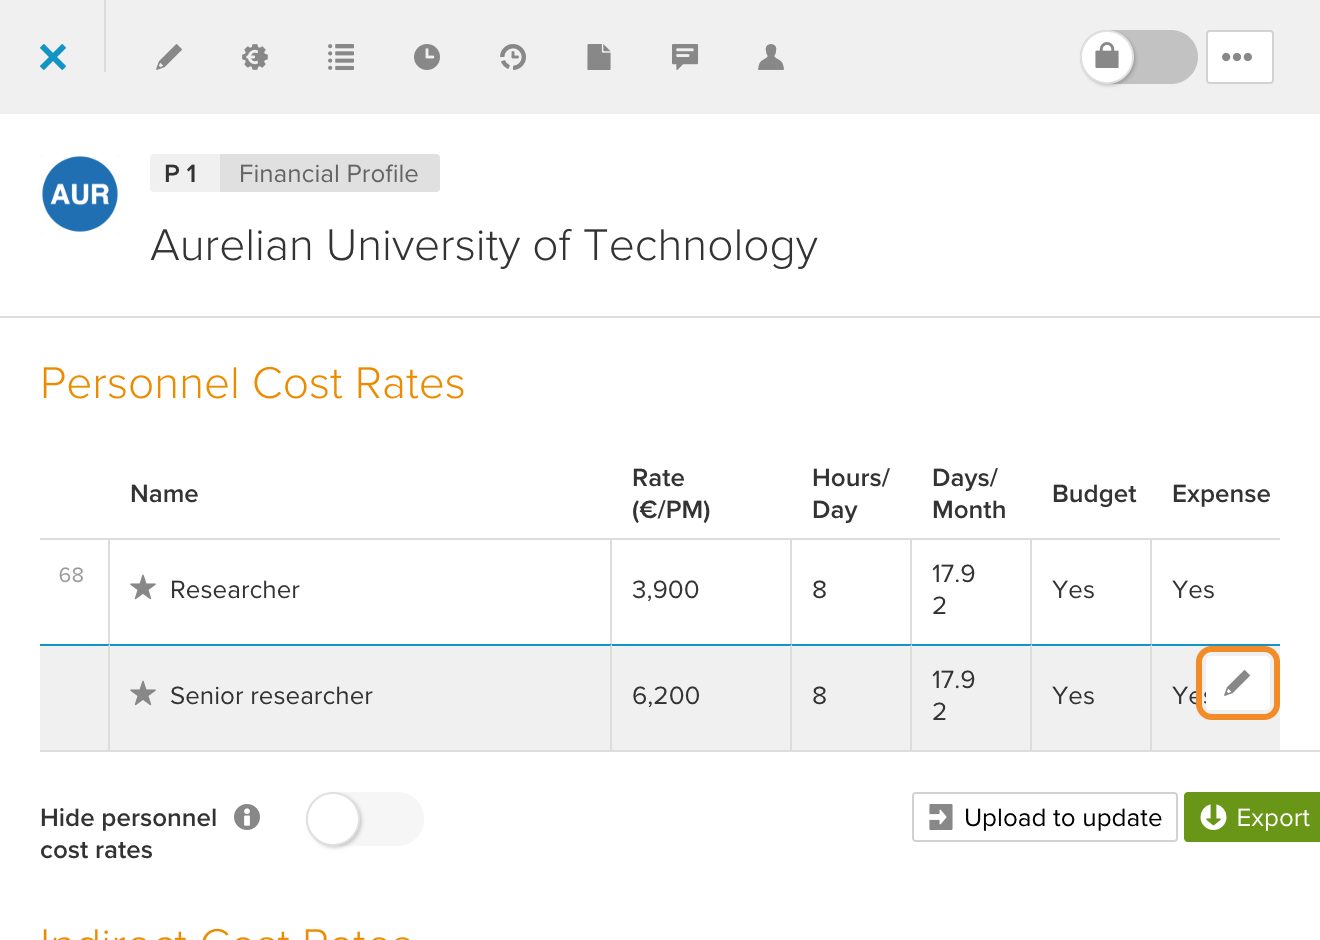Open the three-dots more options menu
The height and width of the screenshot is (940, 1320).
1240,57
